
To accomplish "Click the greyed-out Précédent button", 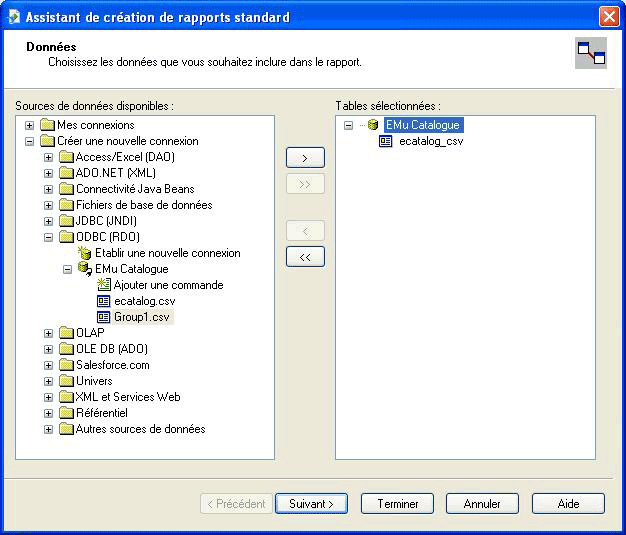I will coord(236,504).
